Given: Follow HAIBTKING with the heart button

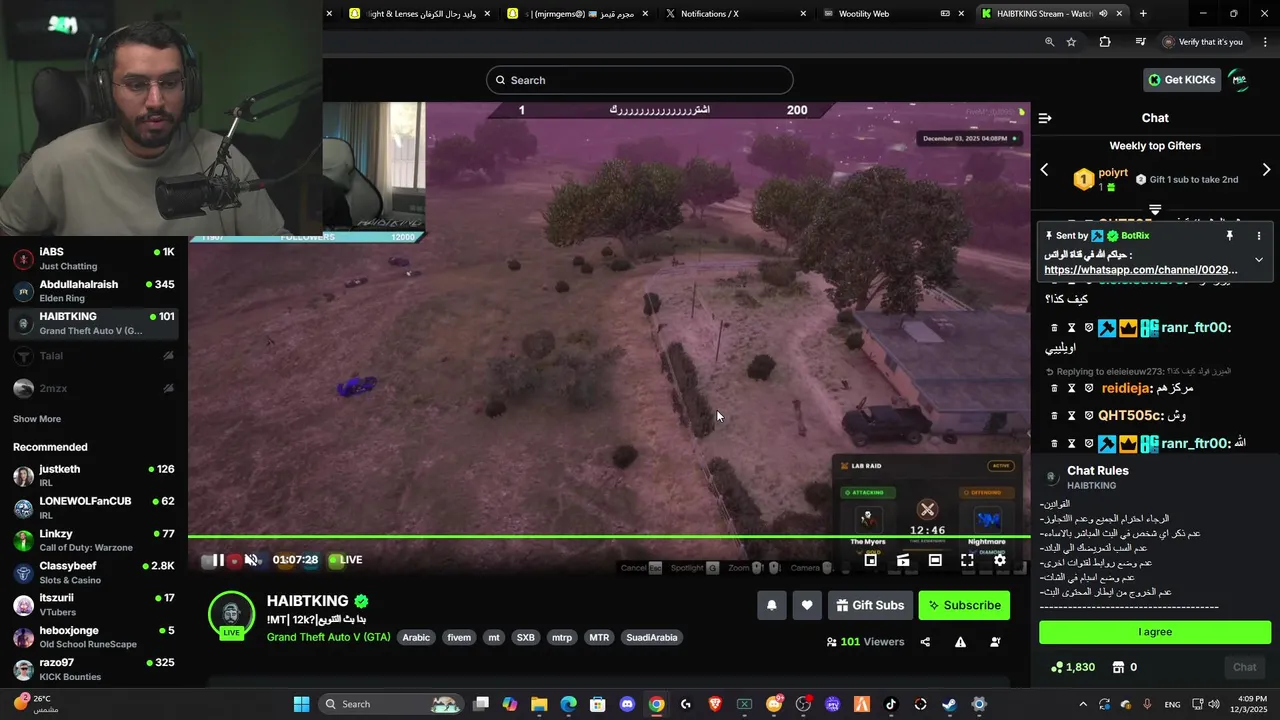Looking at the screenshot, I should (807, 605).
